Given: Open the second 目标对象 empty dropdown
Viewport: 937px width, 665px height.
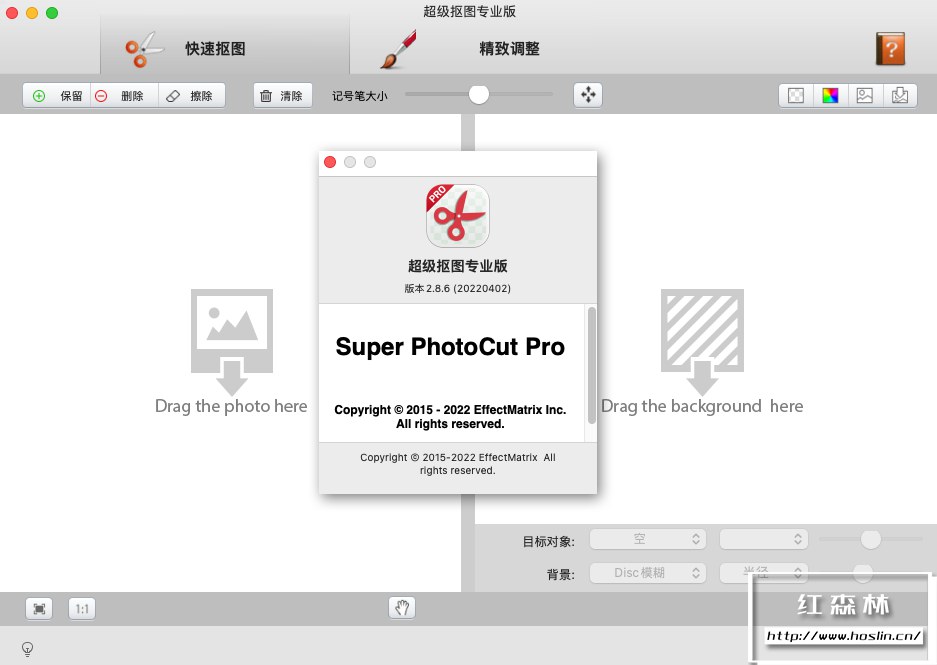Looking at the screenshot, I should pos(764,539).
